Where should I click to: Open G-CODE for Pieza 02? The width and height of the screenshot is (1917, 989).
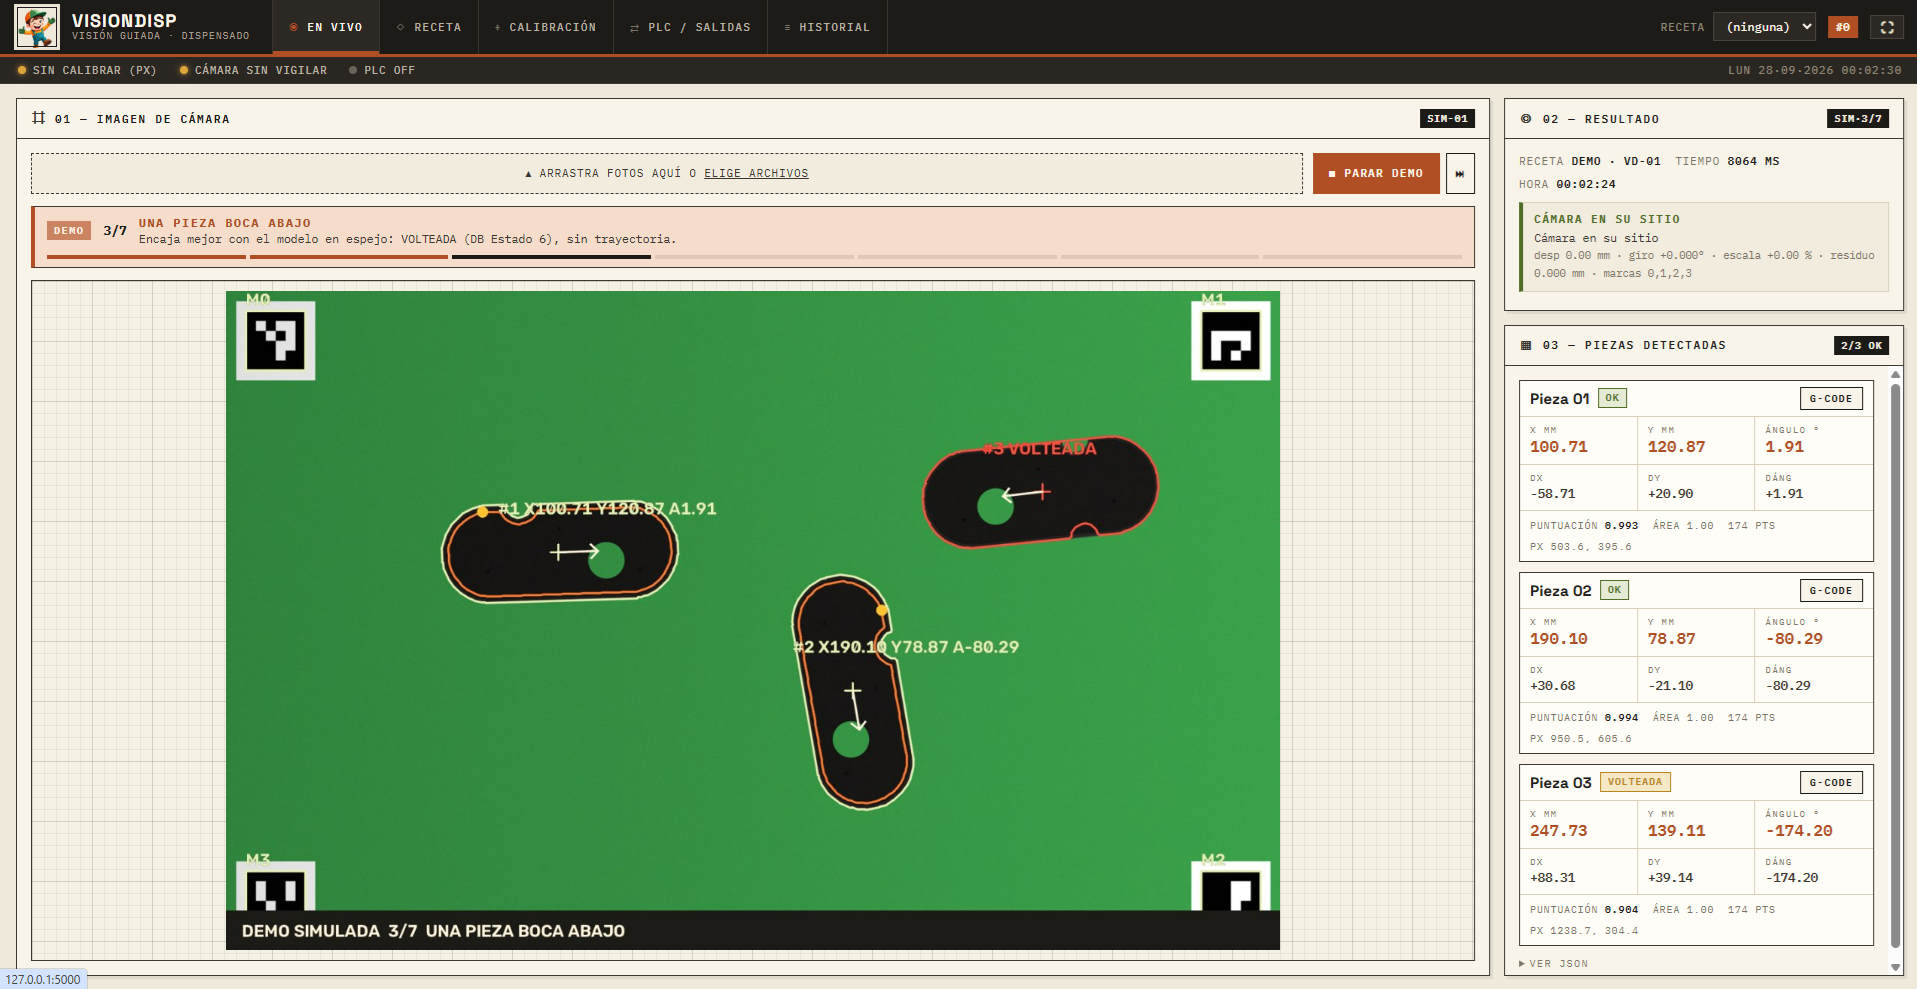point(1831,590)
